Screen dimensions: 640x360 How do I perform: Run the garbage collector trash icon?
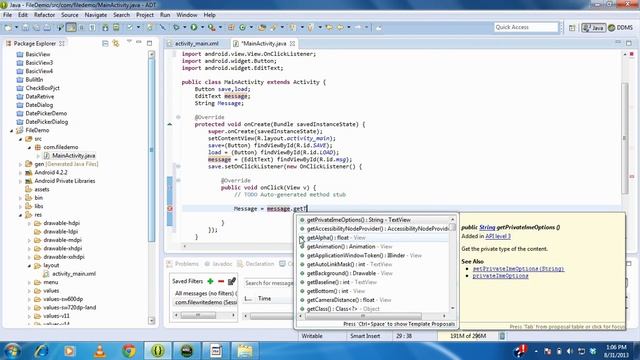(502, 336)
